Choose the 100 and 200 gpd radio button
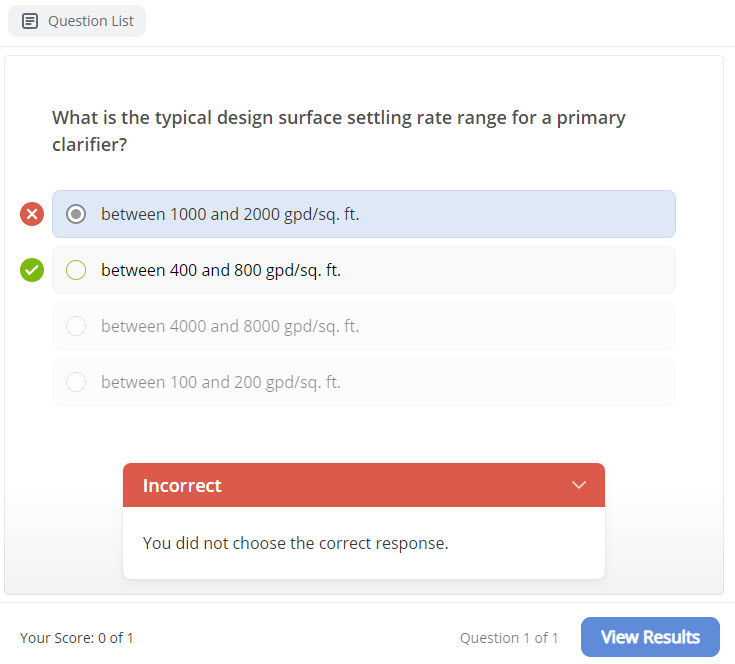Screen dimensions: 735x664 [x=76, y=382]
